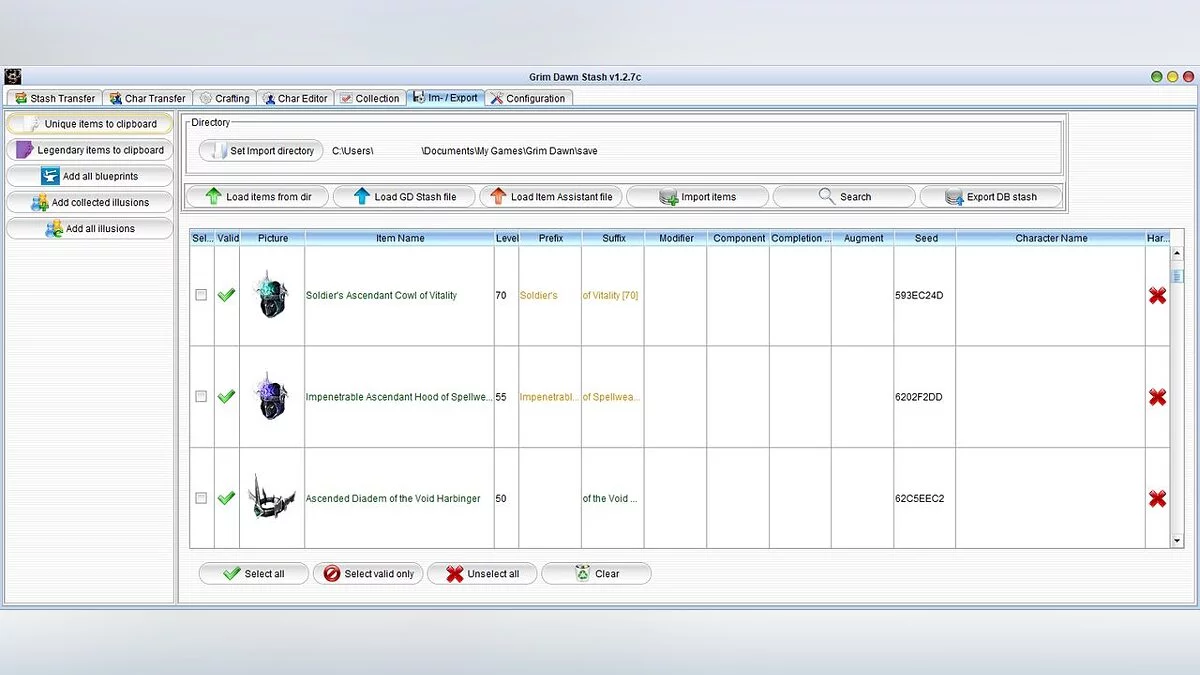Select 'Soldier's Ascendant Cowl of Vitality' text
The width and height of the screenshot is (1200, 675).
[381, 296]
